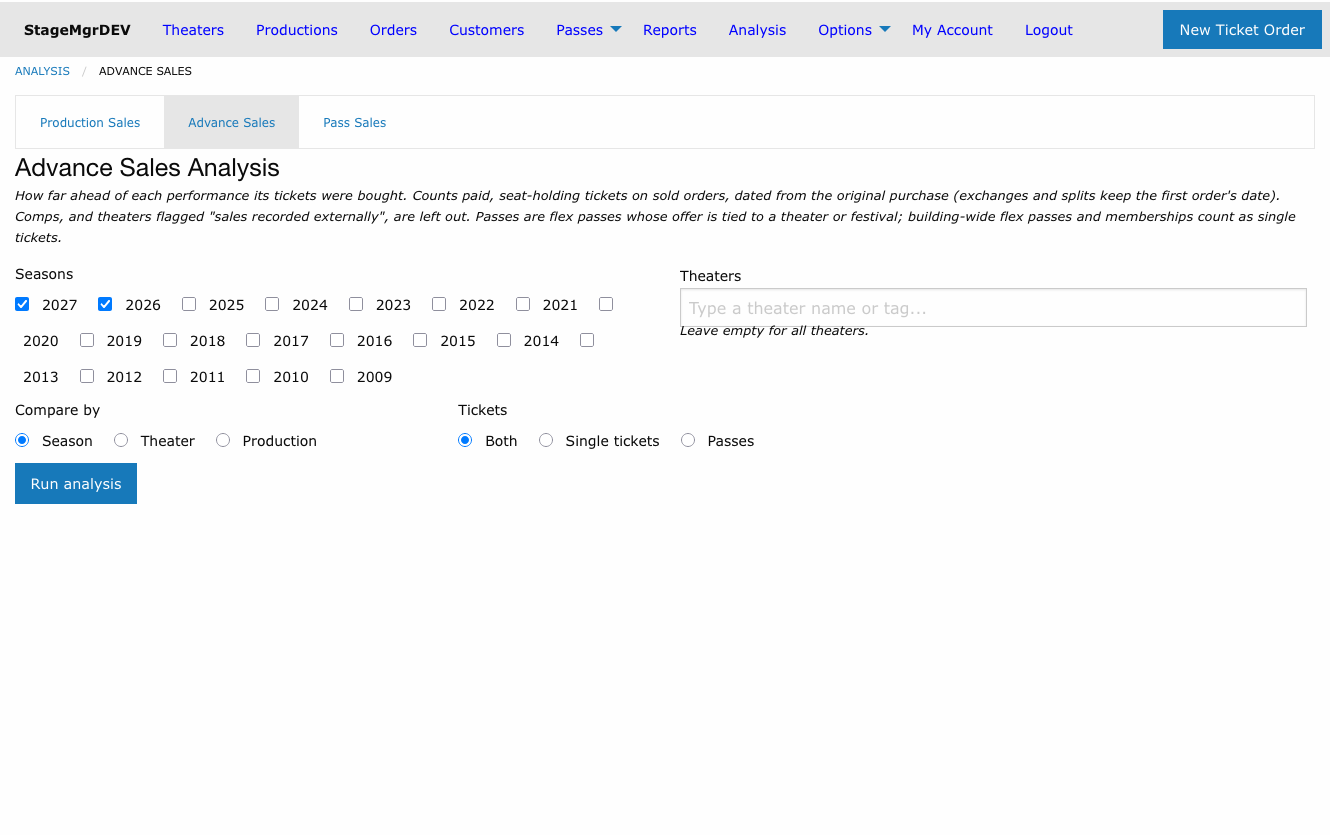This screenshot has width=1330, height=835.
Task: Check the 2022 season checkbox
Action: 439,304
